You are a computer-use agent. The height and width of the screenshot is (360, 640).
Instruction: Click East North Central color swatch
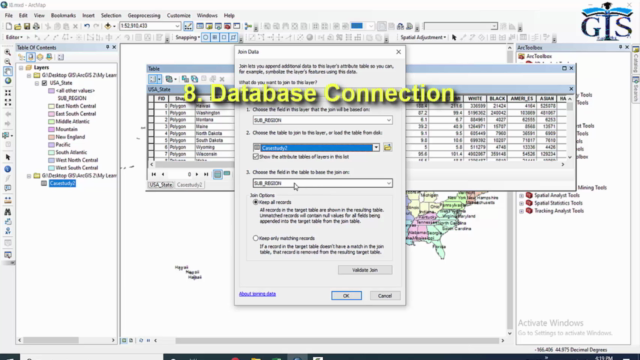click(51, 106)
